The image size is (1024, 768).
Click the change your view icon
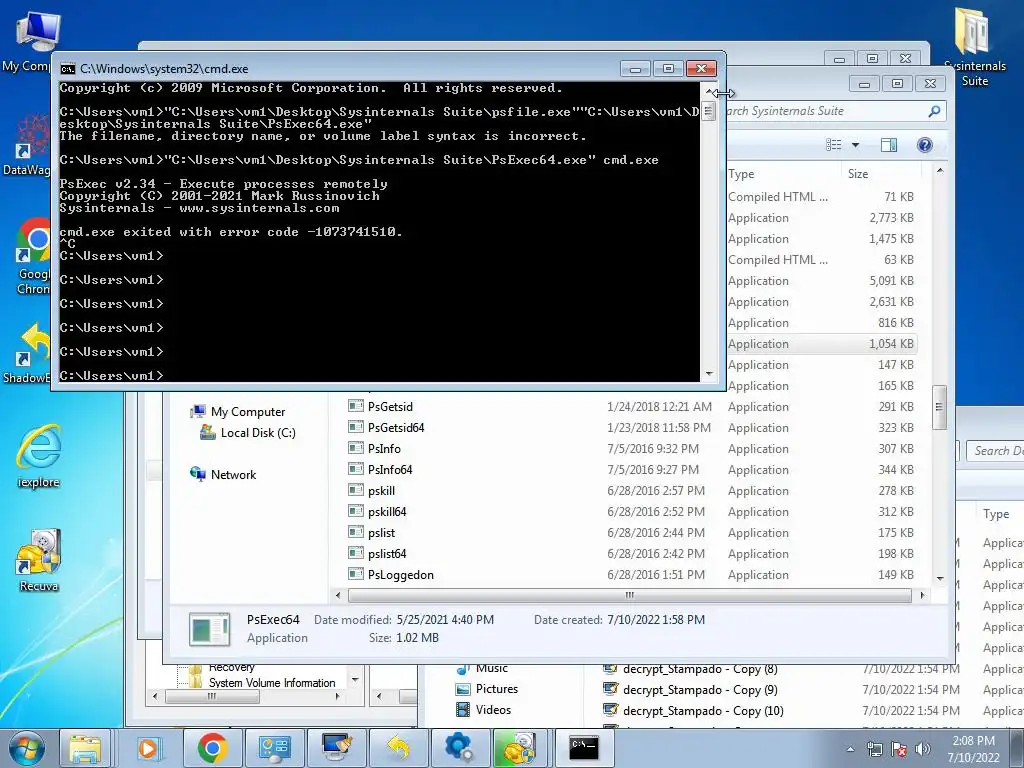point(834,145)
